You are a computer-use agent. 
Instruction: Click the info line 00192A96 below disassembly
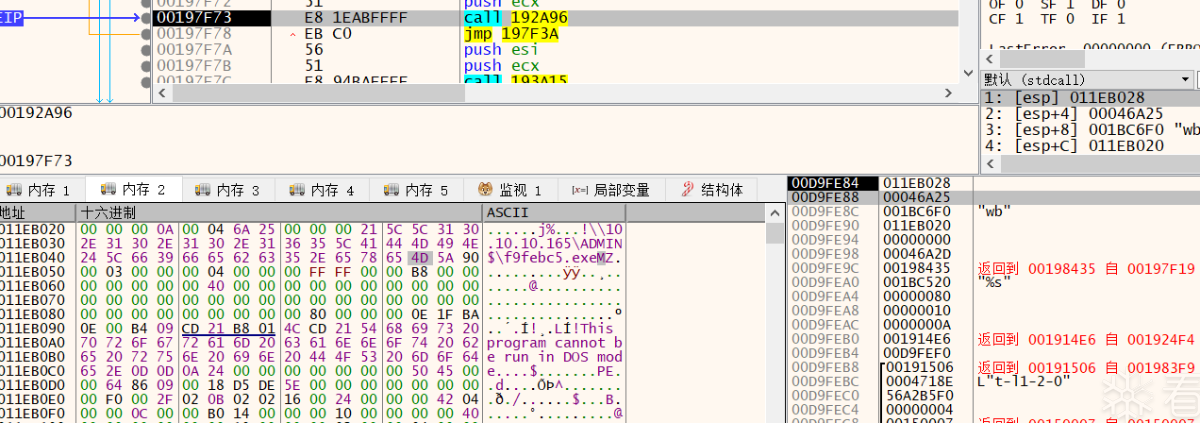36,113
